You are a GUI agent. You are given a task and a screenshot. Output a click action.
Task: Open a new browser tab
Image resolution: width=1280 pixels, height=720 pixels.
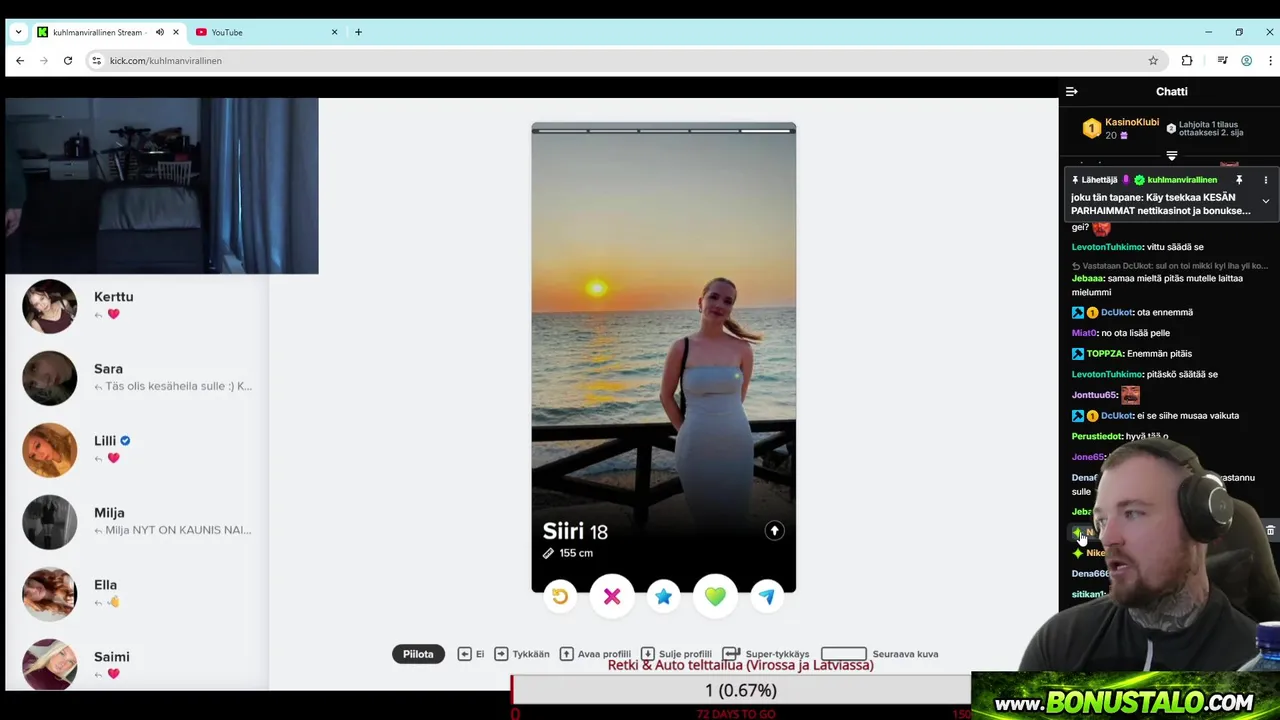point(358,32)
